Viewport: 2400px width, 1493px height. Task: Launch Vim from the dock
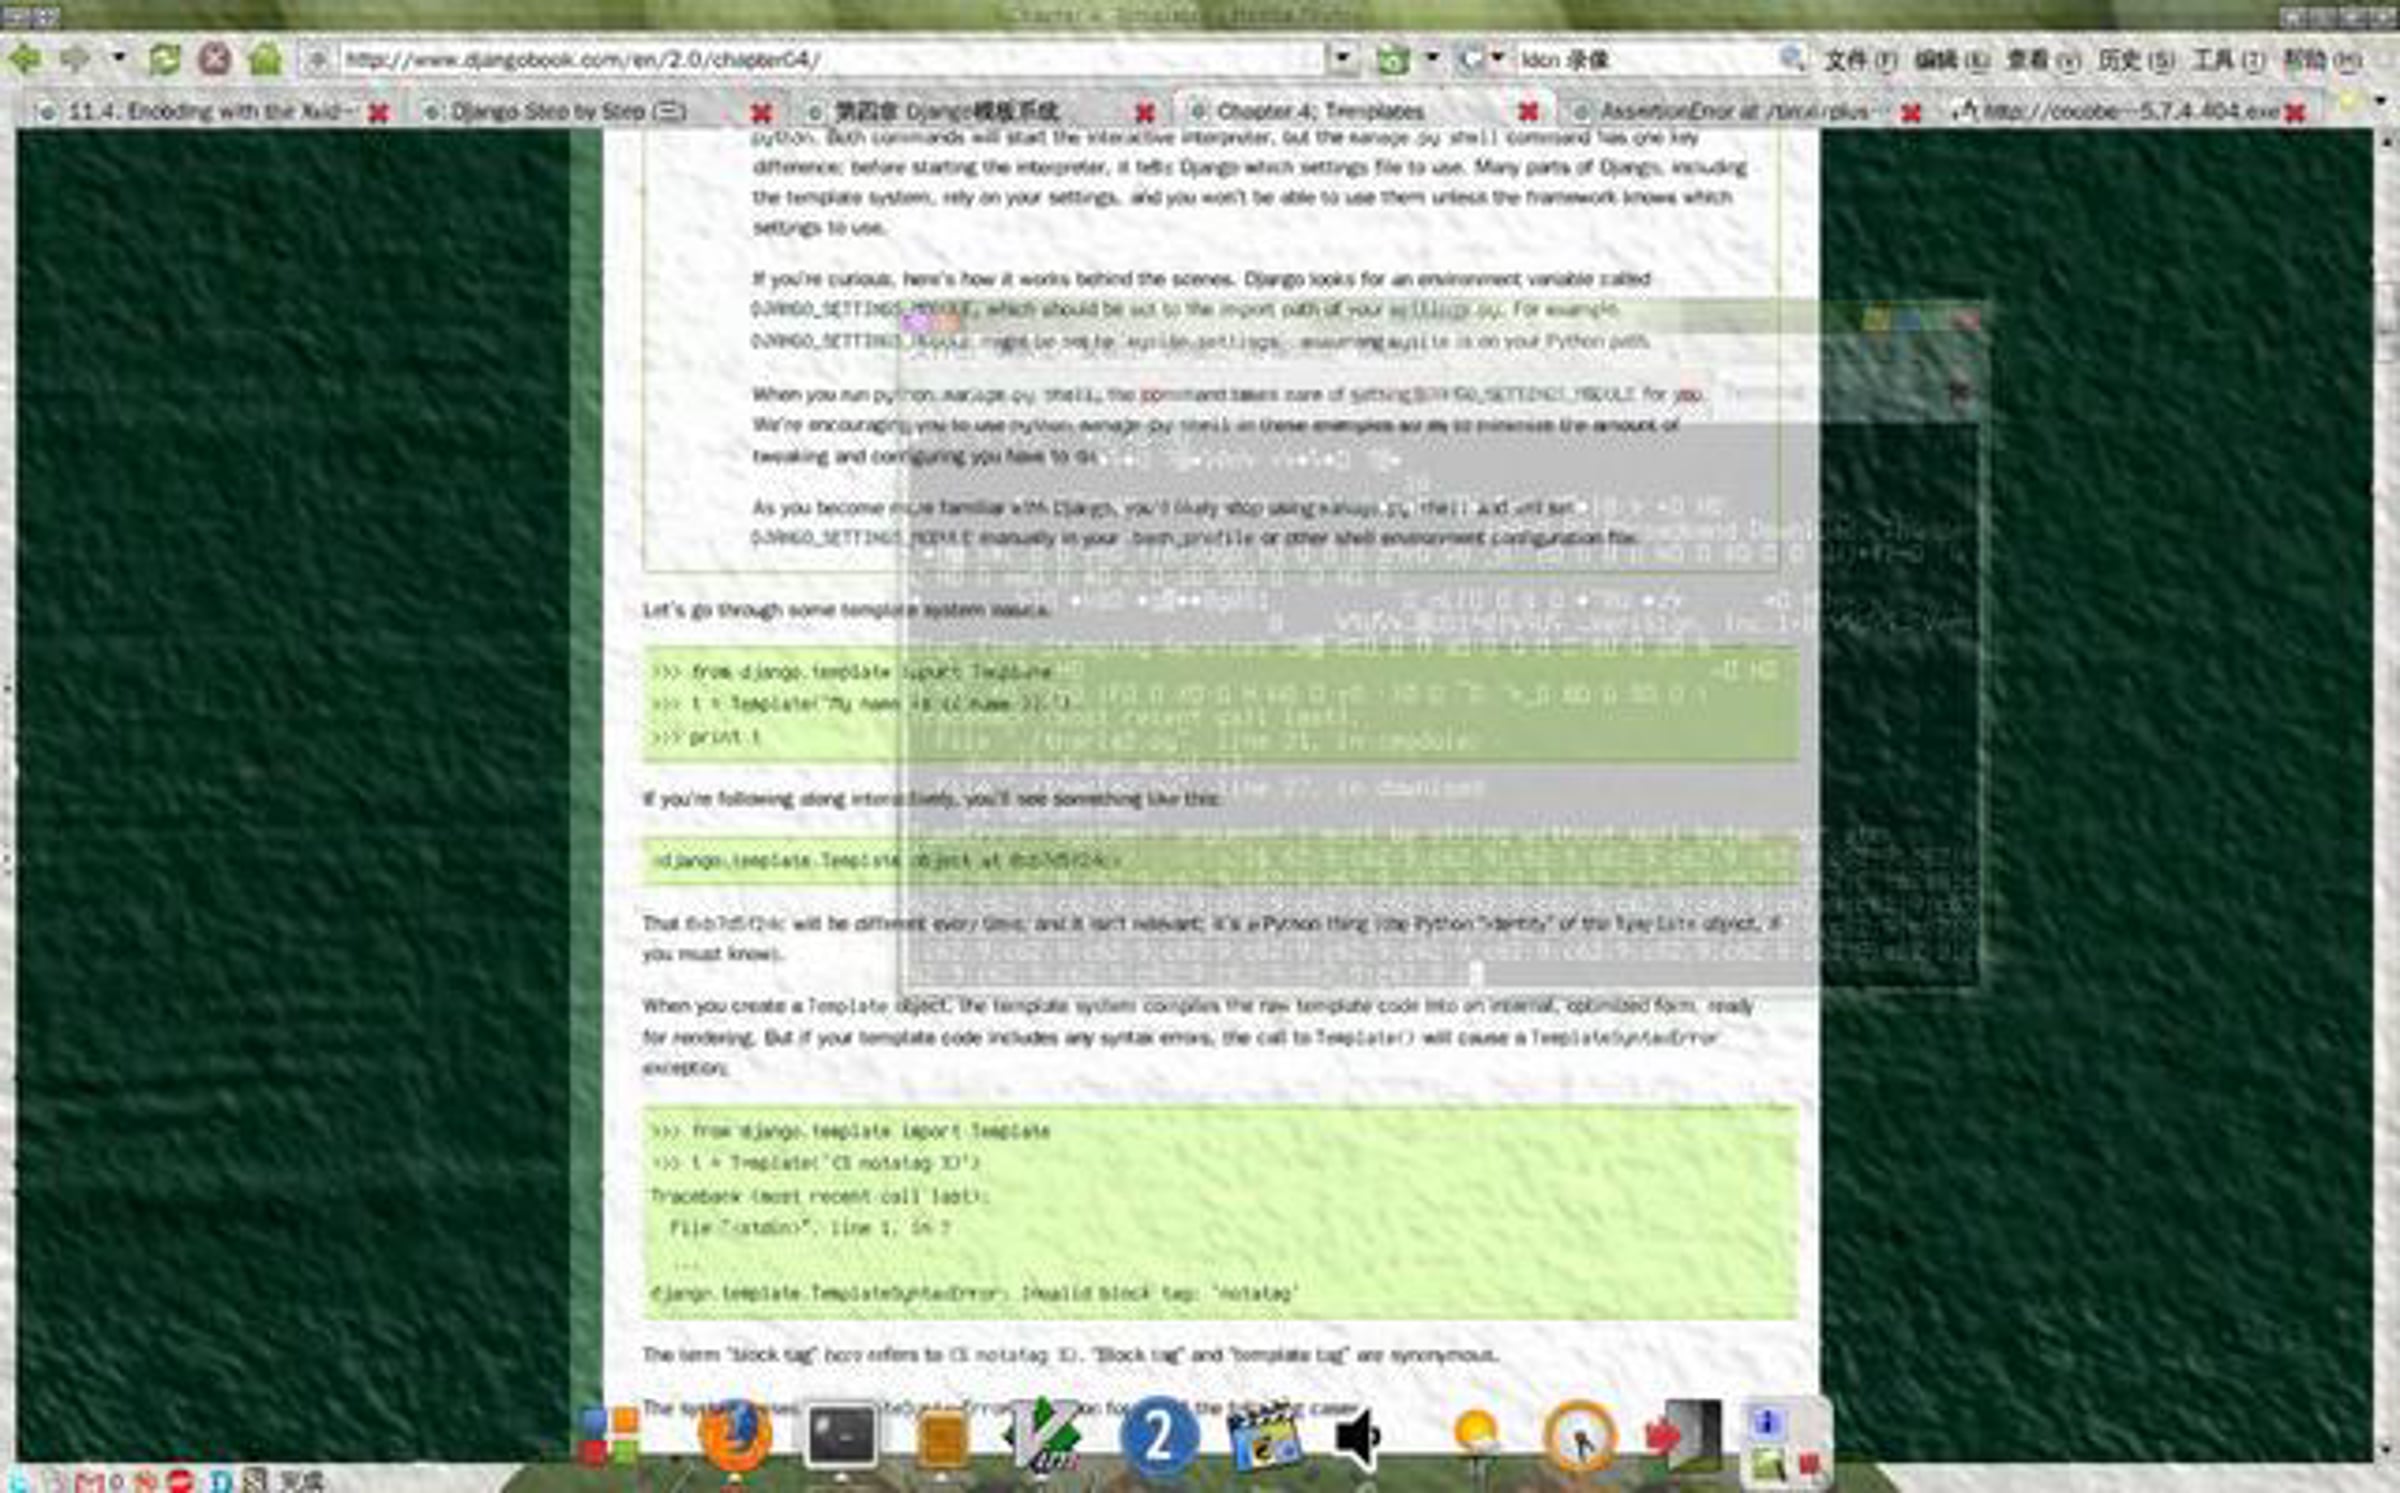click(1043, 1436)
